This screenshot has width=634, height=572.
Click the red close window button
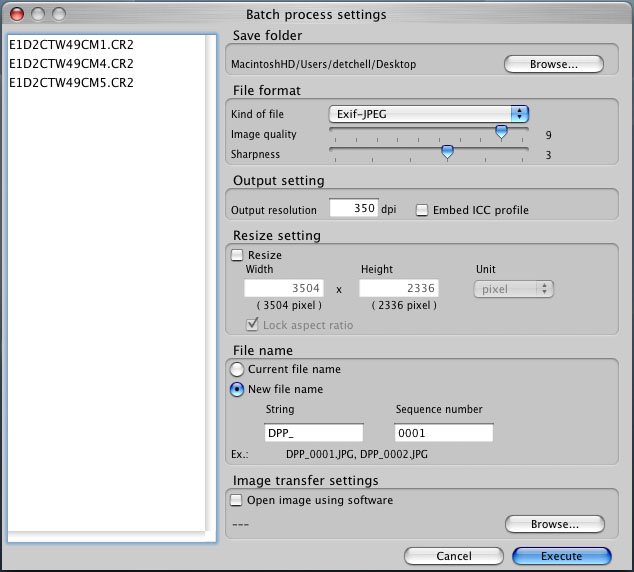coord(17,14)
